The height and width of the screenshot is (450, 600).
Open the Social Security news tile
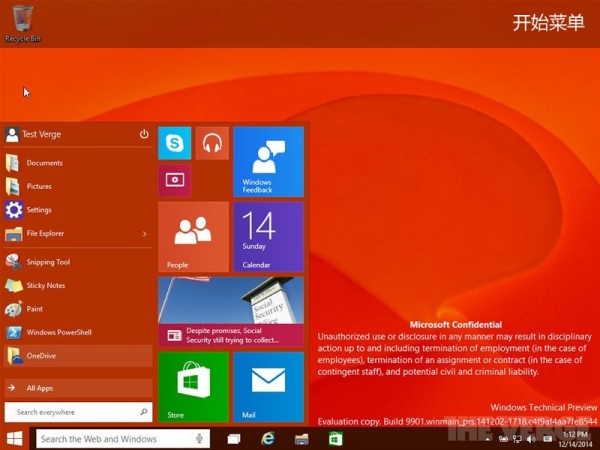click(230, 312)
